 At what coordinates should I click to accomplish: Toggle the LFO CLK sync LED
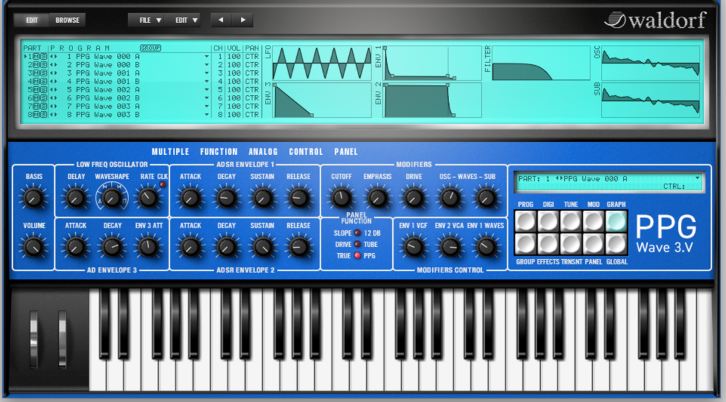[163, 184]
